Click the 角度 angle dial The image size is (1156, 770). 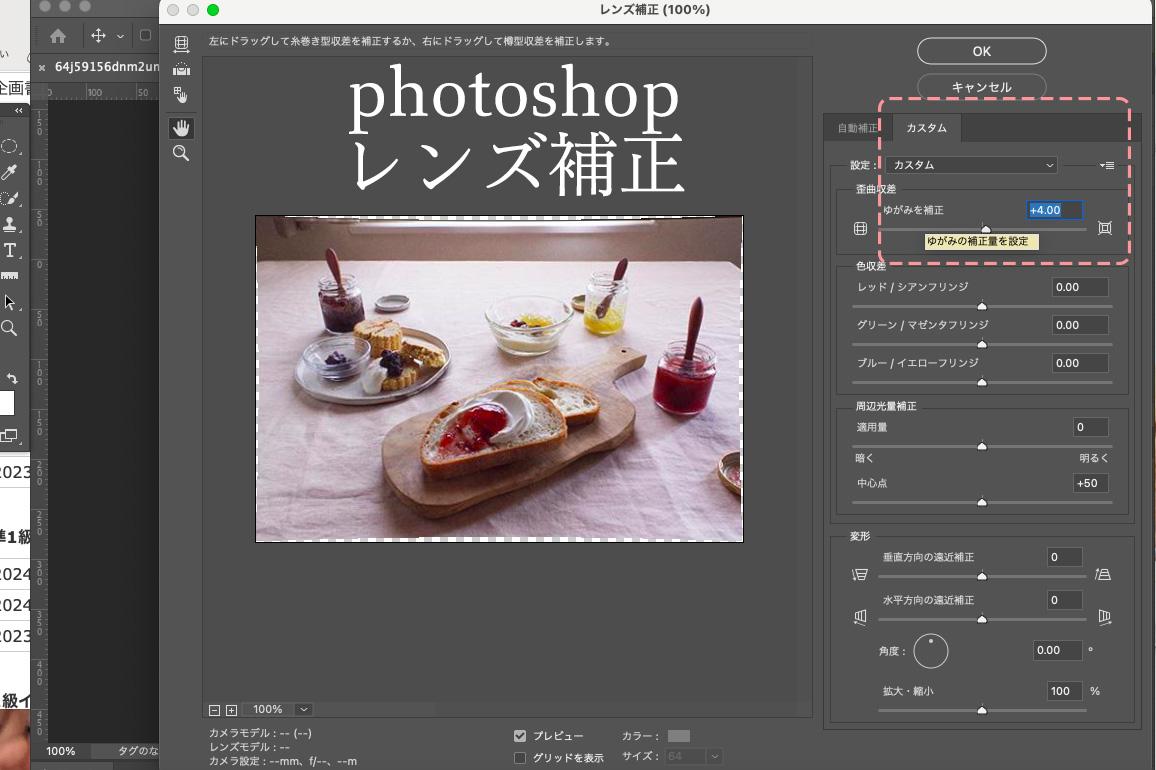tap(930, 651)
